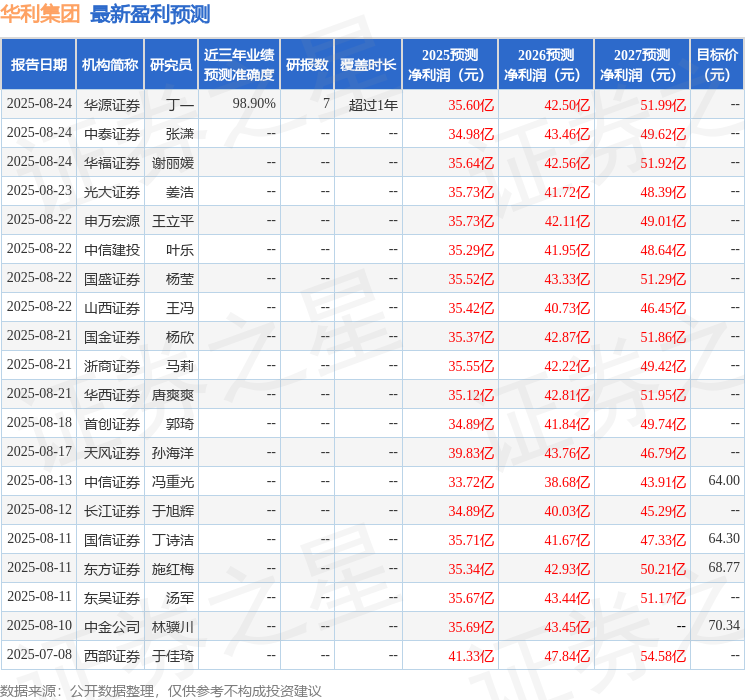This screenshot has width=745, height=700.
Task: Click the 机构简称 column header
Action: tap(110, 65)
